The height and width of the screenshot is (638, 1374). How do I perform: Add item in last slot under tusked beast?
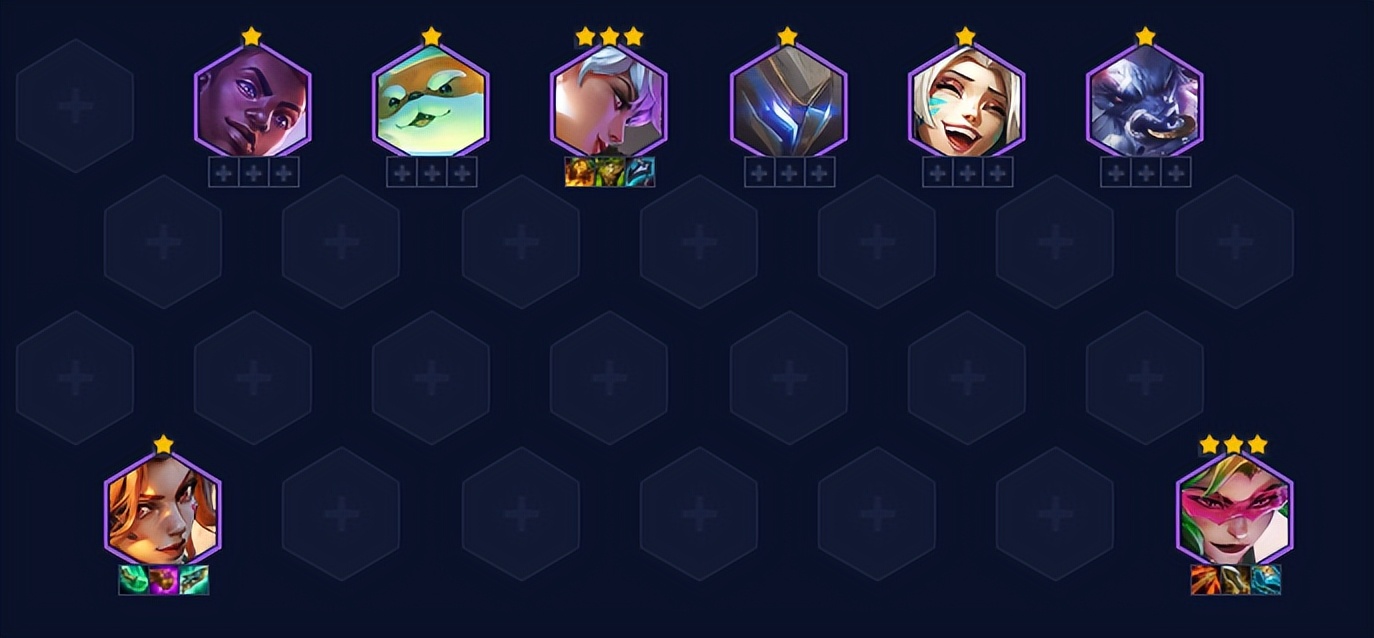[1176, 172]
